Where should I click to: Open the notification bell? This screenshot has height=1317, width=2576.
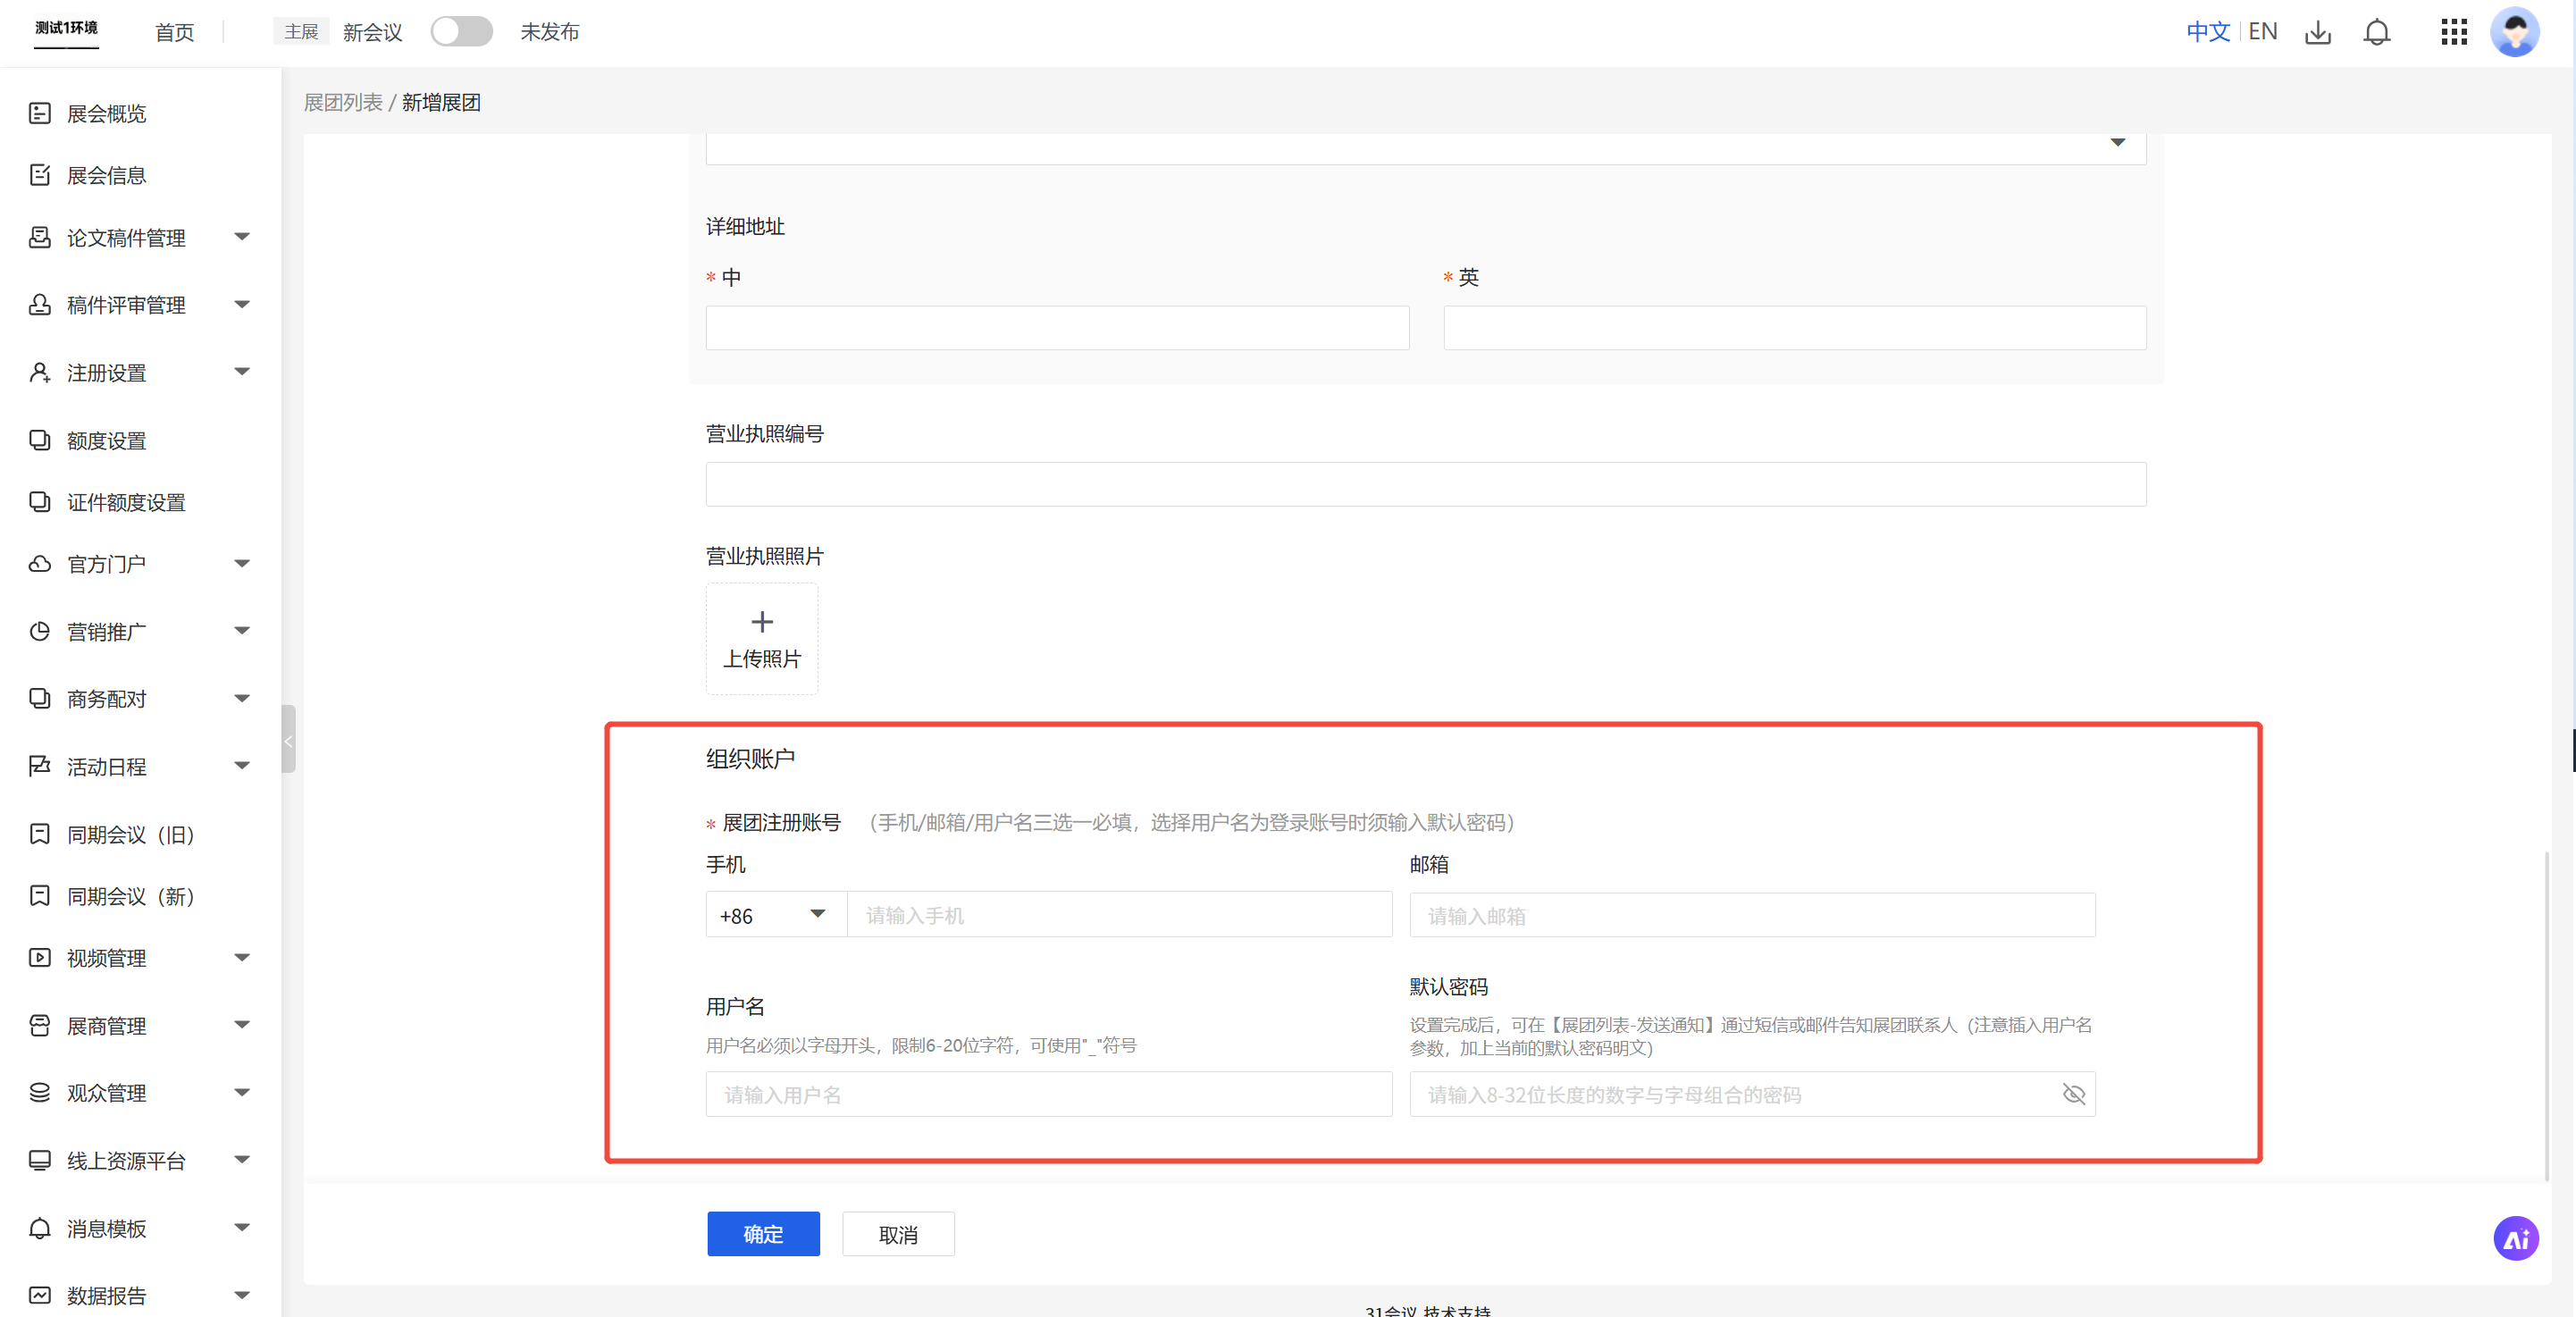pos(2376,32)
